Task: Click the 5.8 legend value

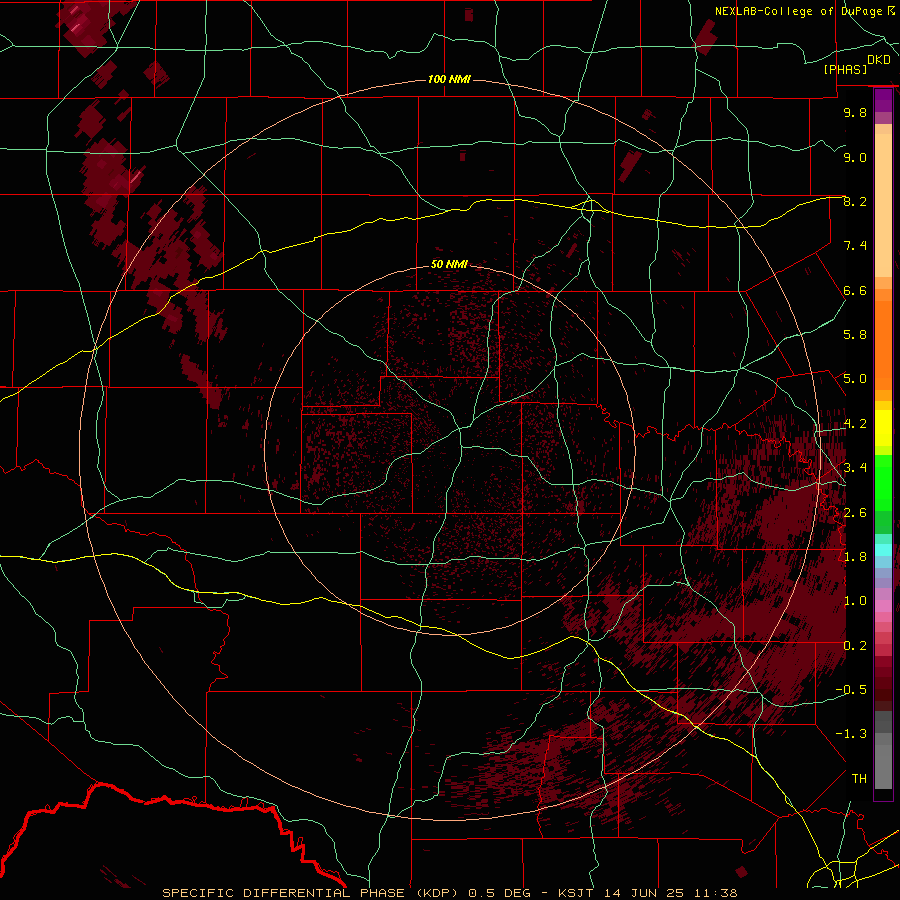Action: (855, 335)
